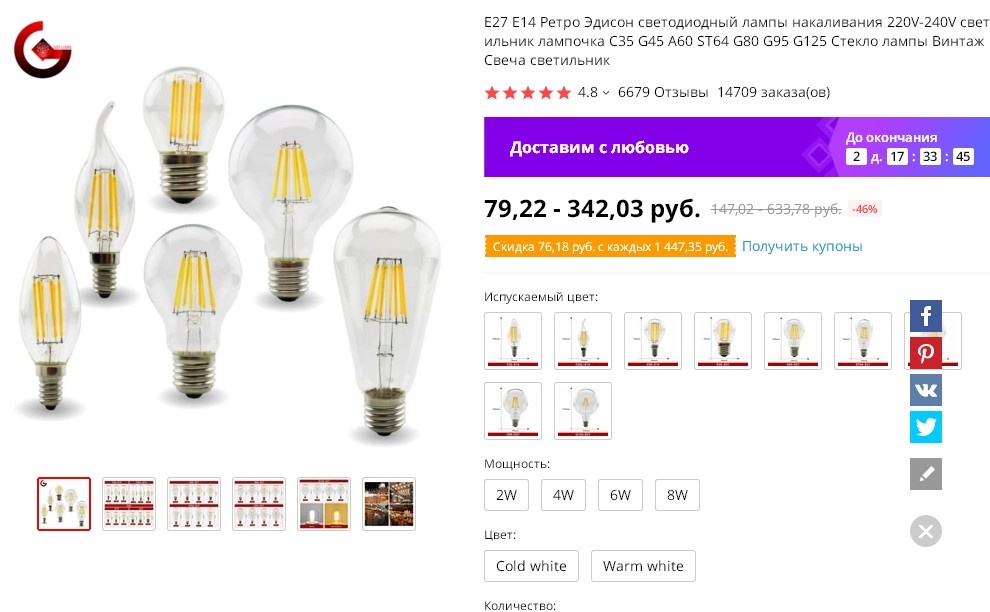
Task: View the second product gallery thumbnail
Action: [129, 504]
